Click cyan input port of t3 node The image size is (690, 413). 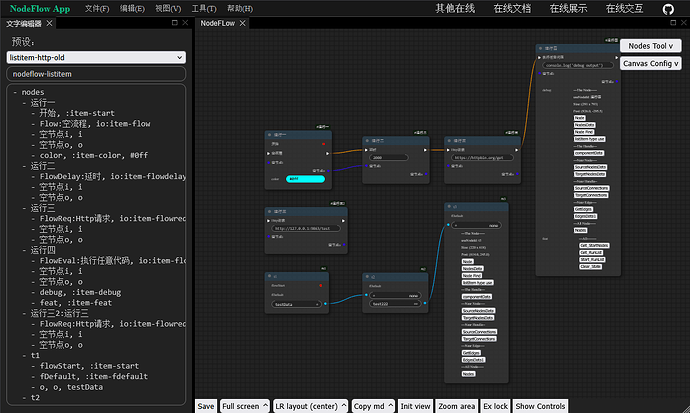pos(448,225)
